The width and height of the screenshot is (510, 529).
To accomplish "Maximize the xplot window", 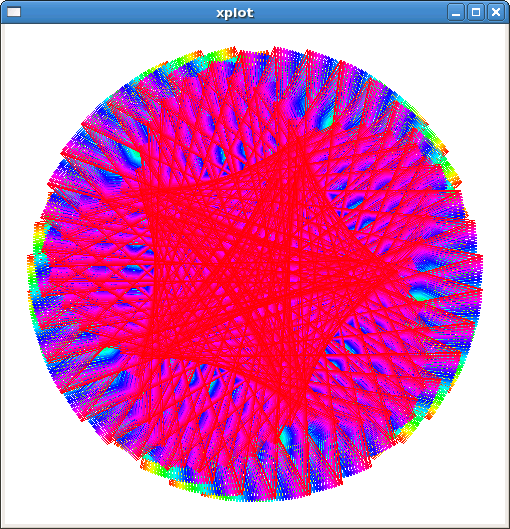I will (x=476, y=12).
